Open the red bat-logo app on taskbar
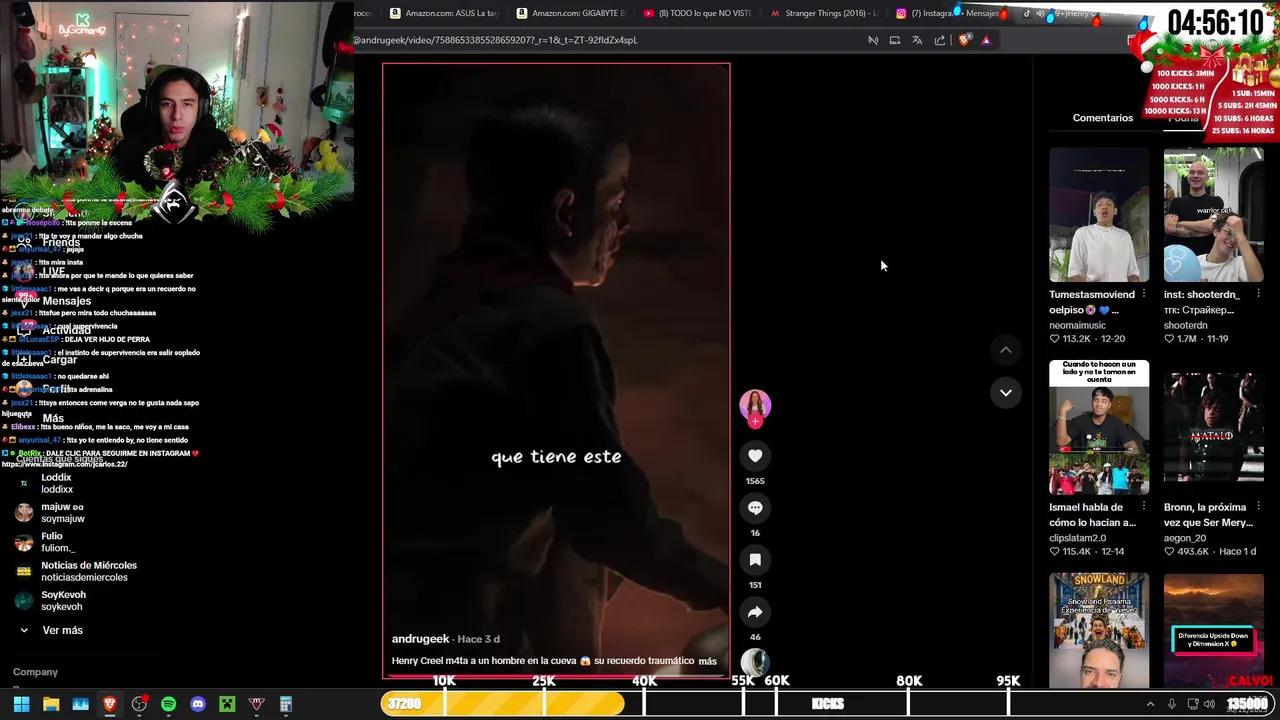The height and width of the screenshot is (720, 1280). click(257, 704)
